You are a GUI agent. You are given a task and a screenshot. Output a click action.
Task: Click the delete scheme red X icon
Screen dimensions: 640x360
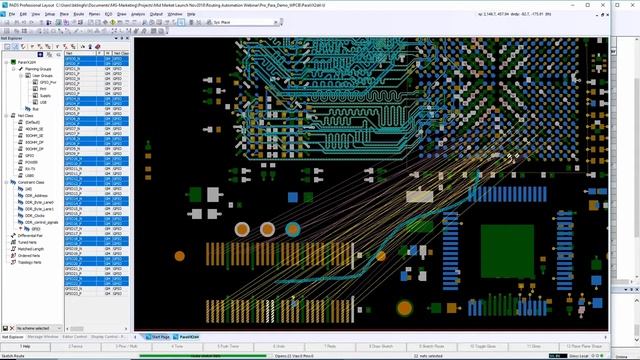12,328
